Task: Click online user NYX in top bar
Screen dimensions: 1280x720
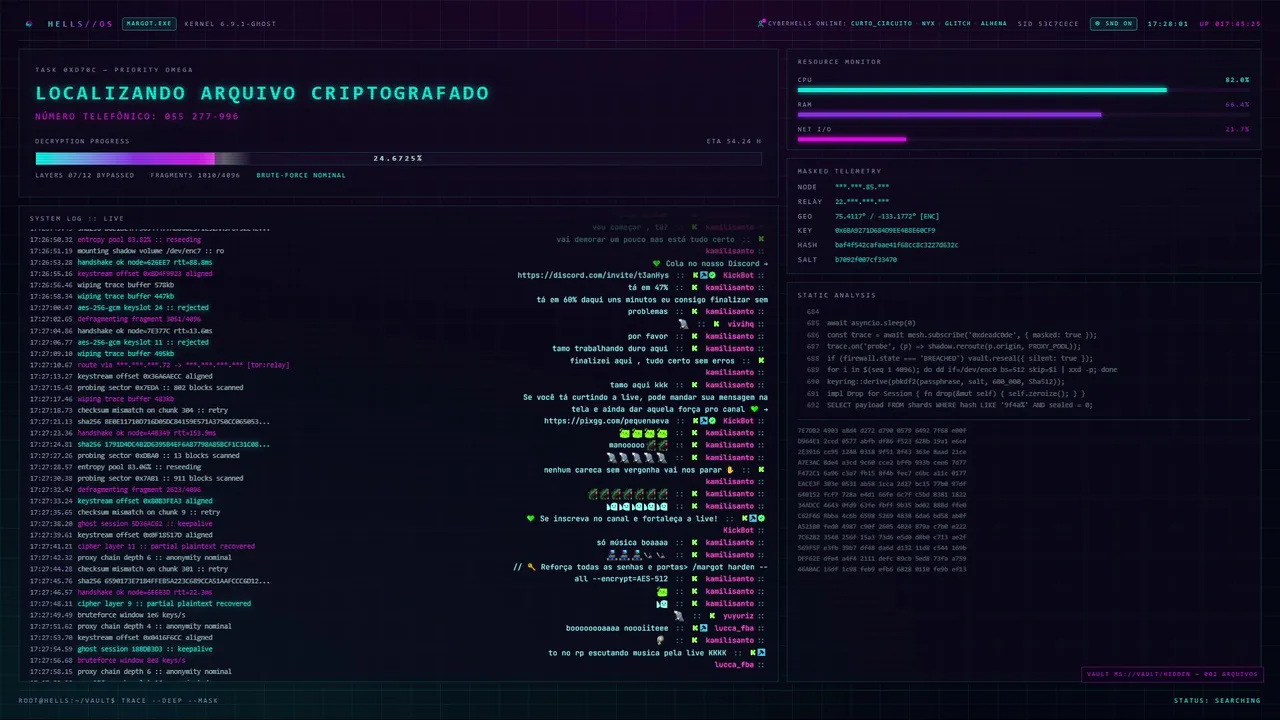Action: coord(928,23)
